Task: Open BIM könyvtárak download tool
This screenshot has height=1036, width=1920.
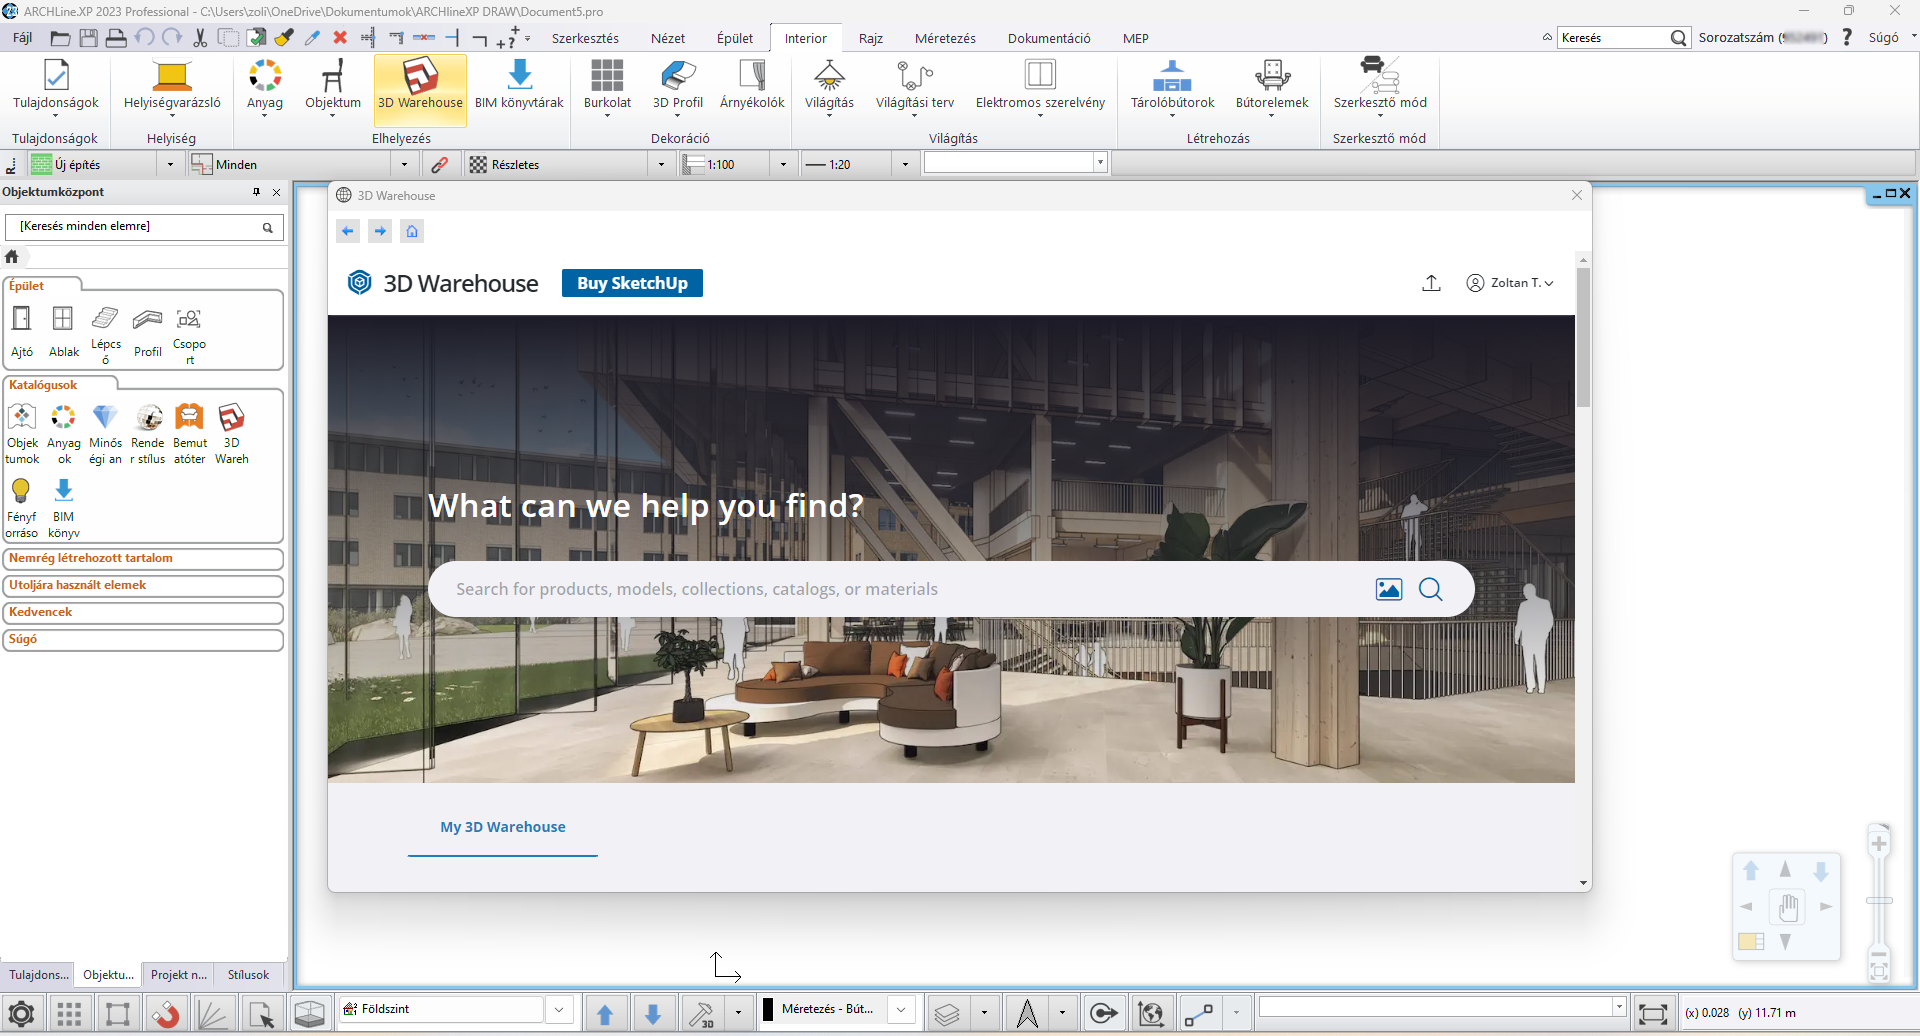Action: [x=519, y=85]
